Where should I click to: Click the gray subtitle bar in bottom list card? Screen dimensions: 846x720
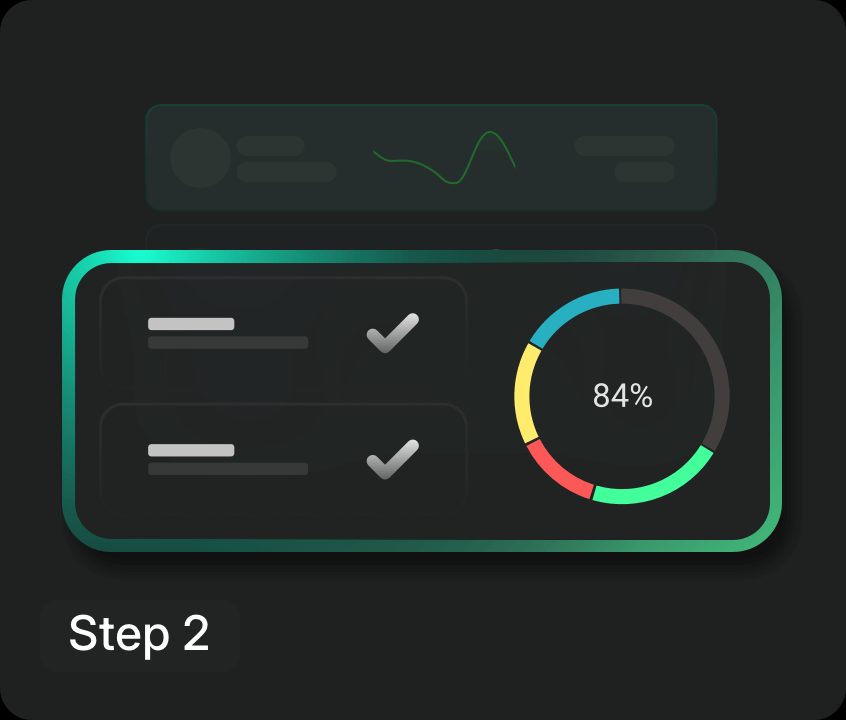[x=228, y=468]
